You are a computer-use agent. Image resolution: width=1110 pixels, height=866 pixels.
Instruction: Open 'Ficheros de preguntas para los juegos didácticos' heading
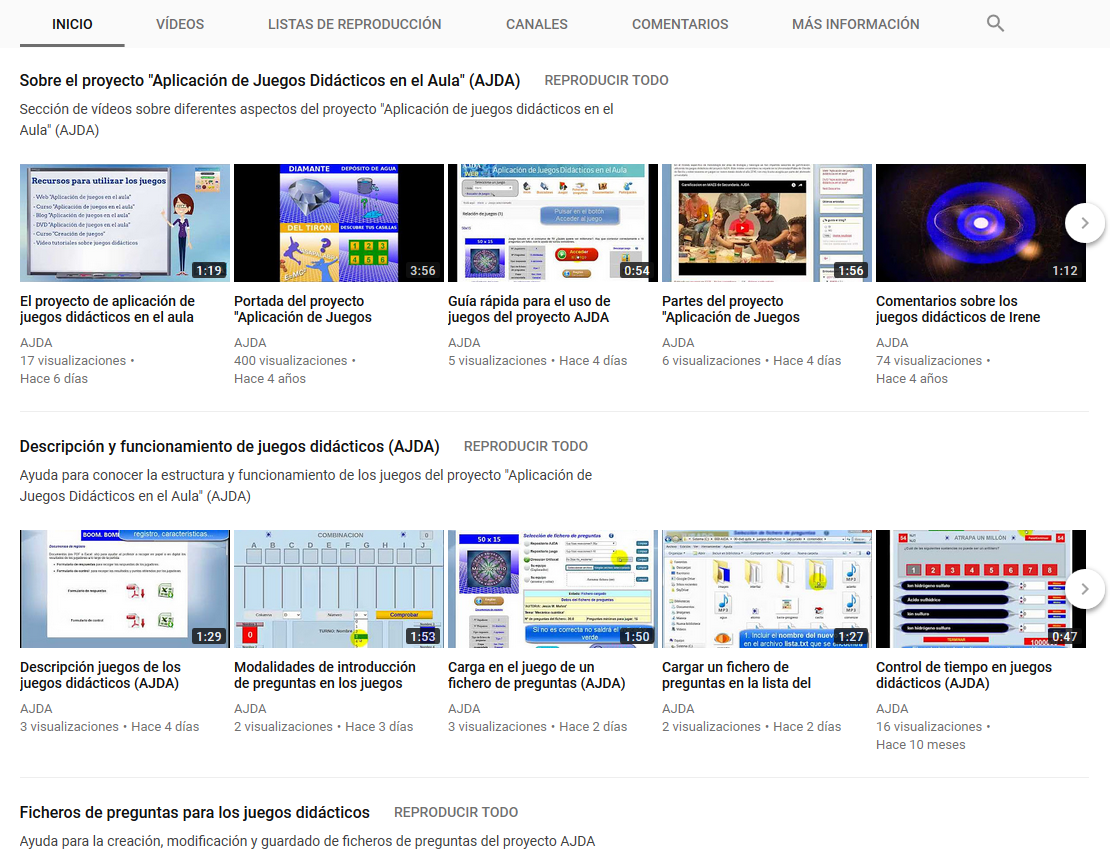[x=195, y=813]
